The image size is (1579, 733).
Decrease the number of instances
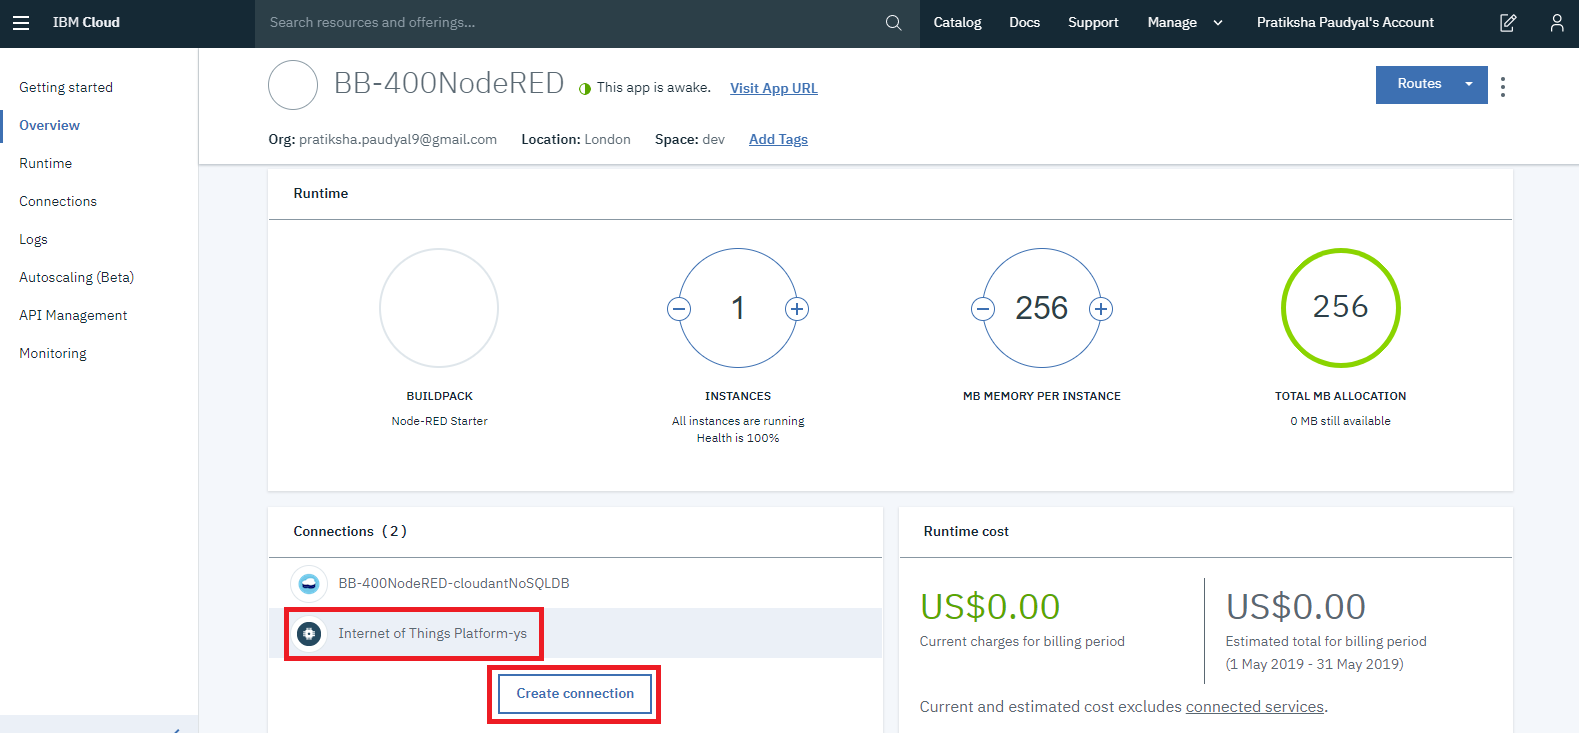[x=679, y=309]
